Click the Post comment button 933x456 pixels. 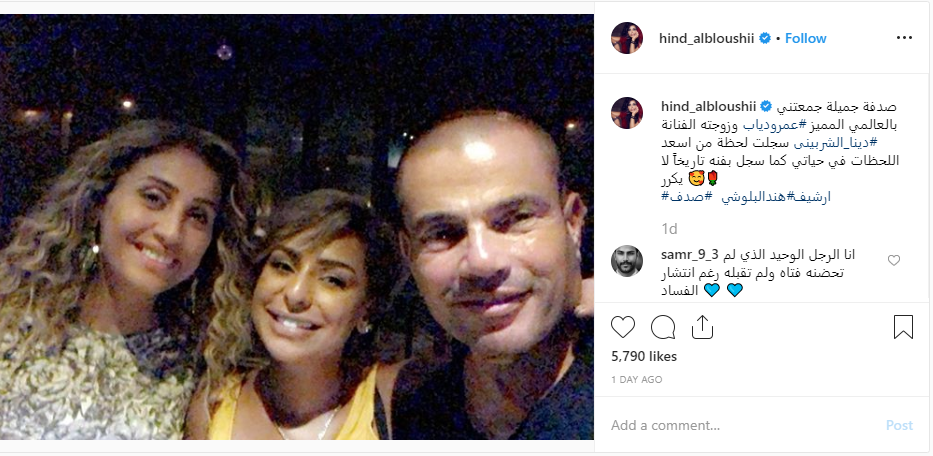pos(899,425)
